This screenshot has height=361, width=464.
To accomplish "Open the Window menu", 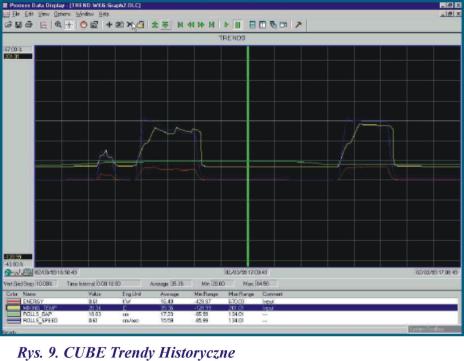I will [x=85, y=14].
